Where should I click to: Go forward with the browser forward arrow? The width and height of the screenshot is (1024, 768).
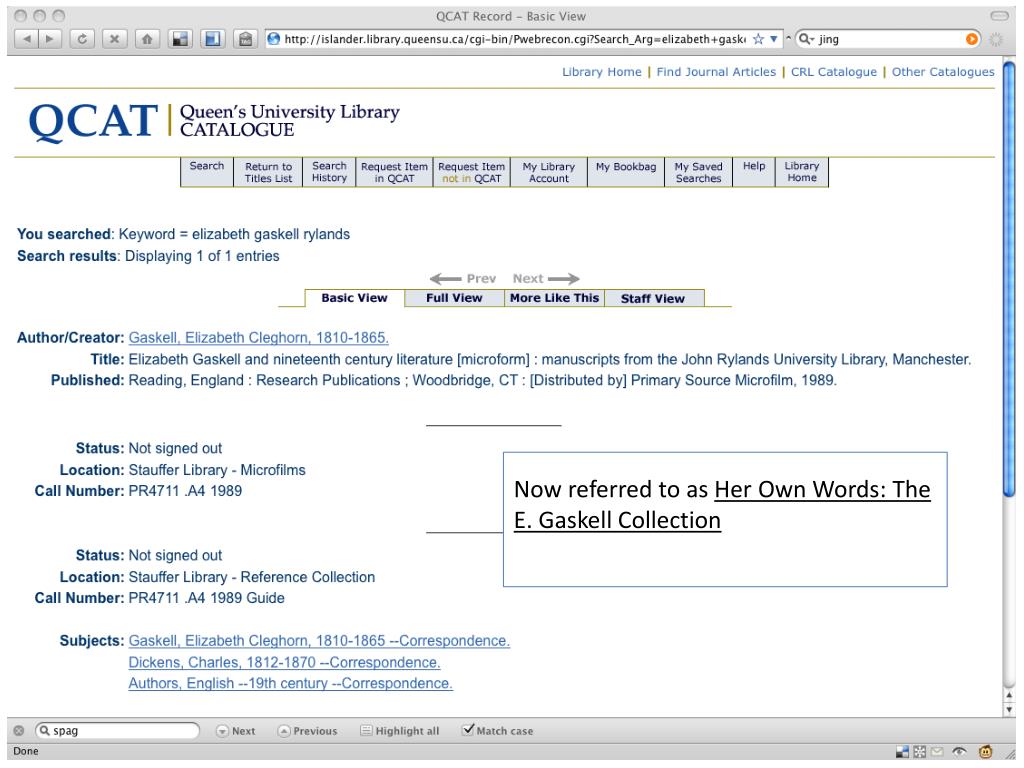pyautogui.click(x=50, y=39)
